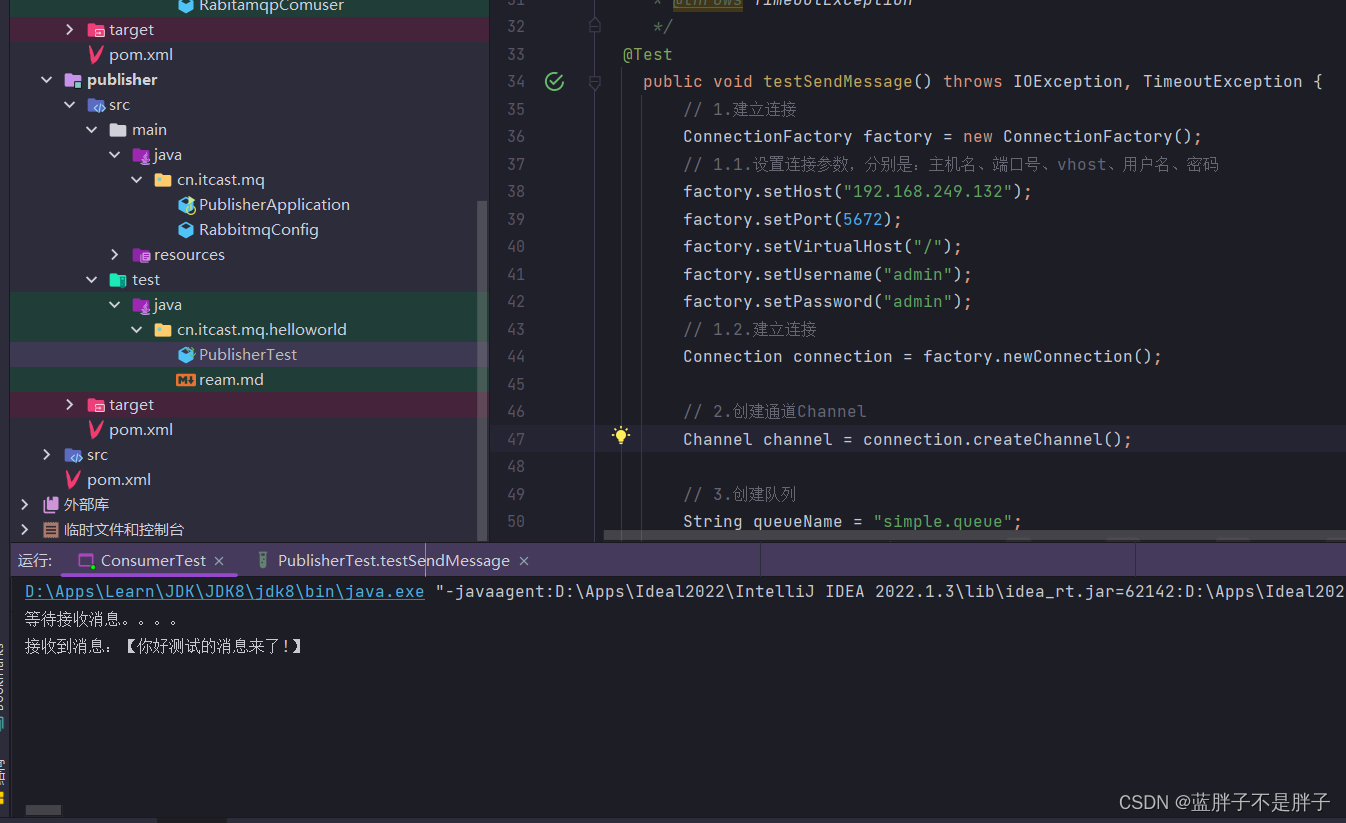Click the PublisherTest.testSendMessage test icon
Image resolution: width=1346 pixels, height=823 pixels.
[263, 561]
